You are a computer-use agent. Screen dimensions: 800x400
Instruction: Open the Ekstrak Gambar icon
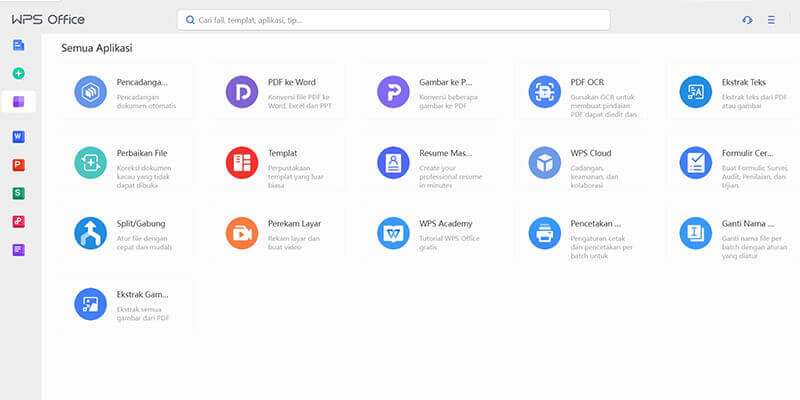pos(90,304)
